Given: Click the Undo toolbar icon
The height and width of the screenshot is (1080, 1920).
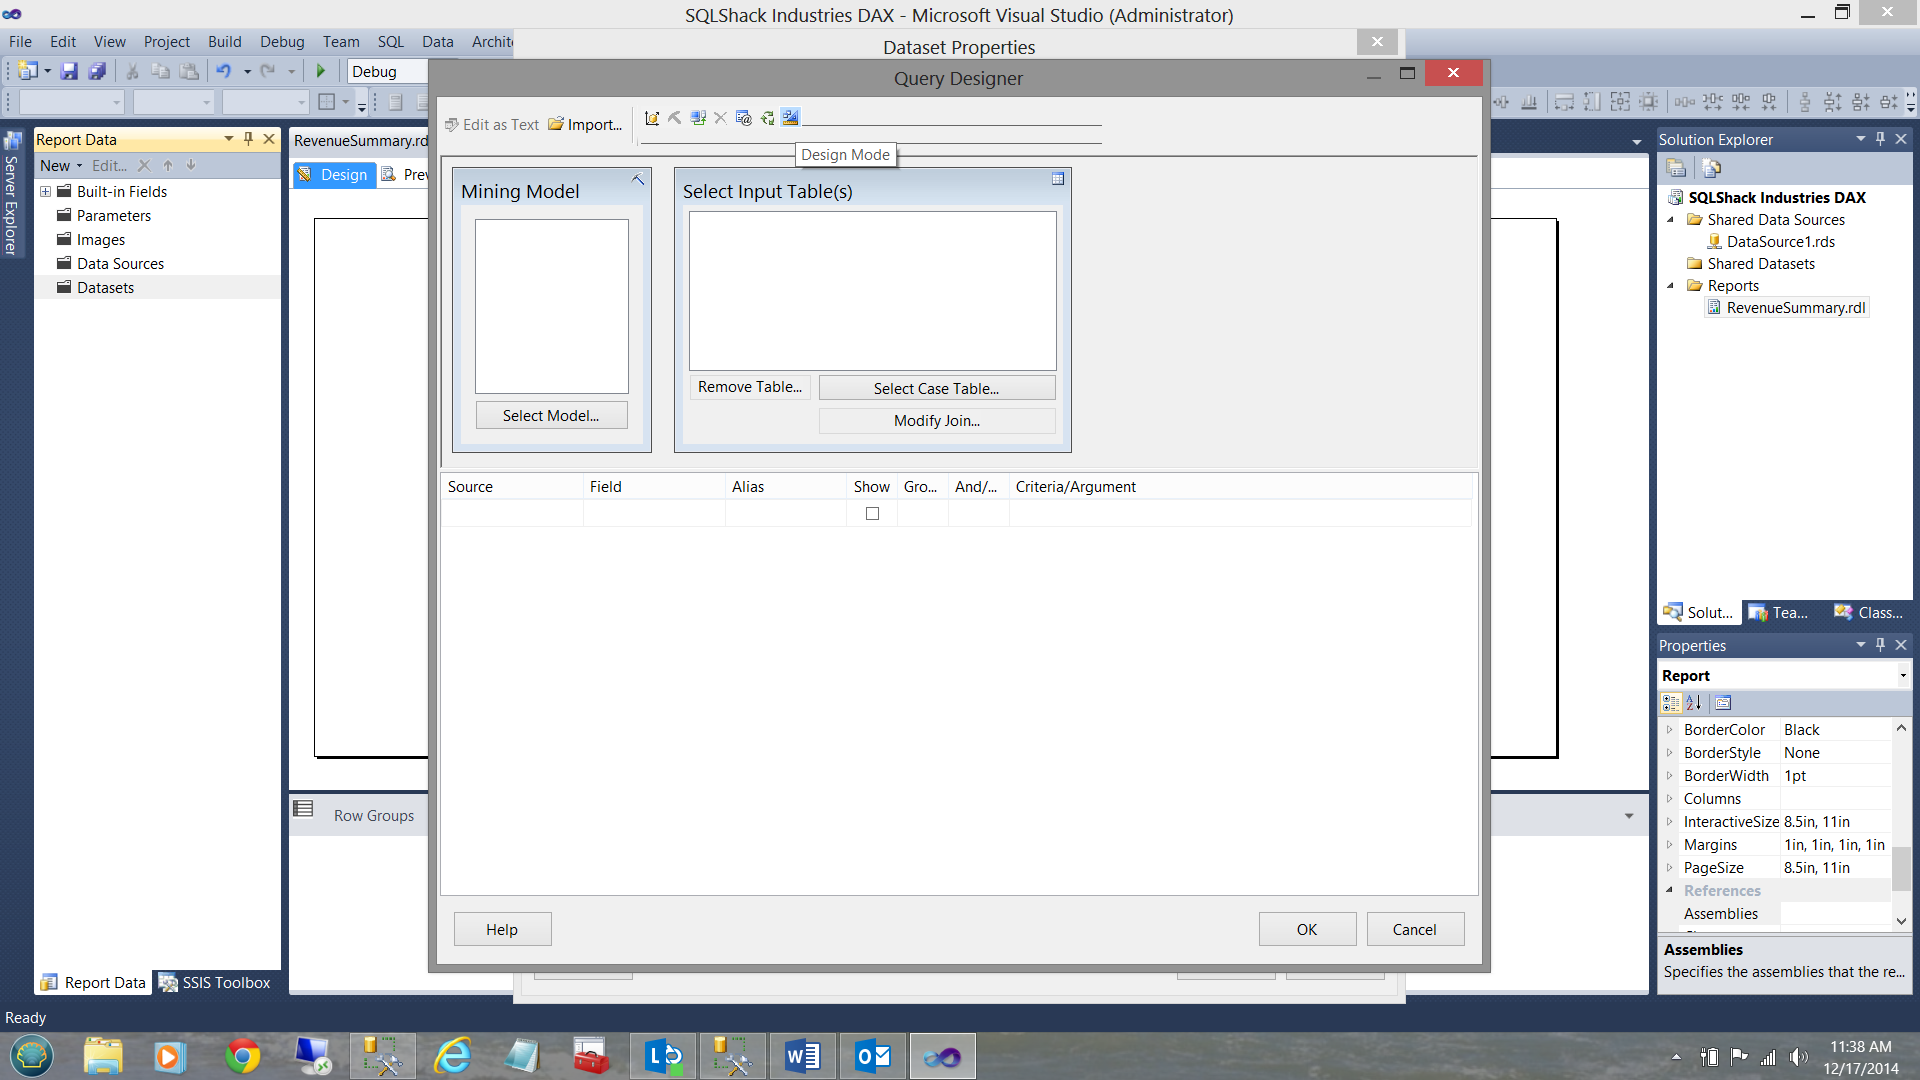Looking at the screenshot, I should (x=224, y=71).
